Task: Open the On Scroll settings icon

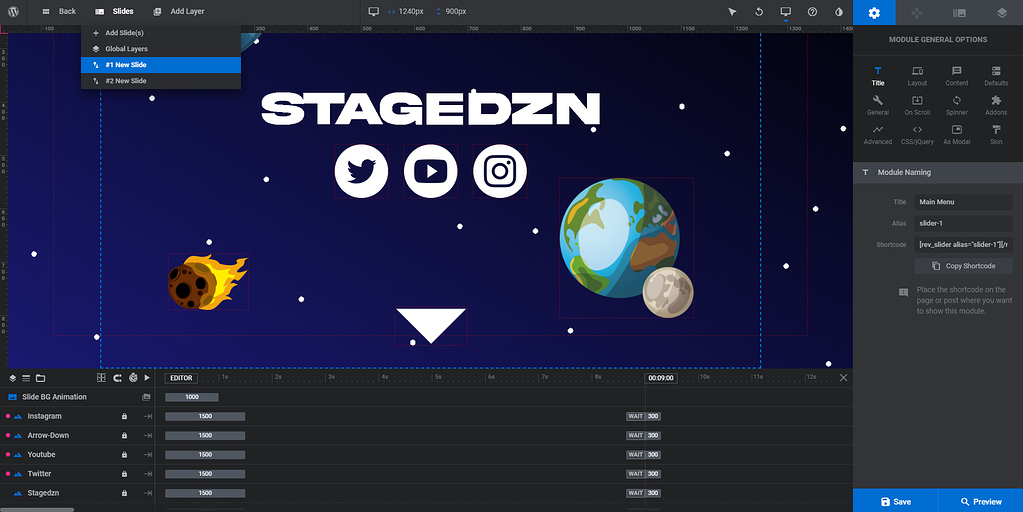Action: pyautogui.click(x=917, y=105)
